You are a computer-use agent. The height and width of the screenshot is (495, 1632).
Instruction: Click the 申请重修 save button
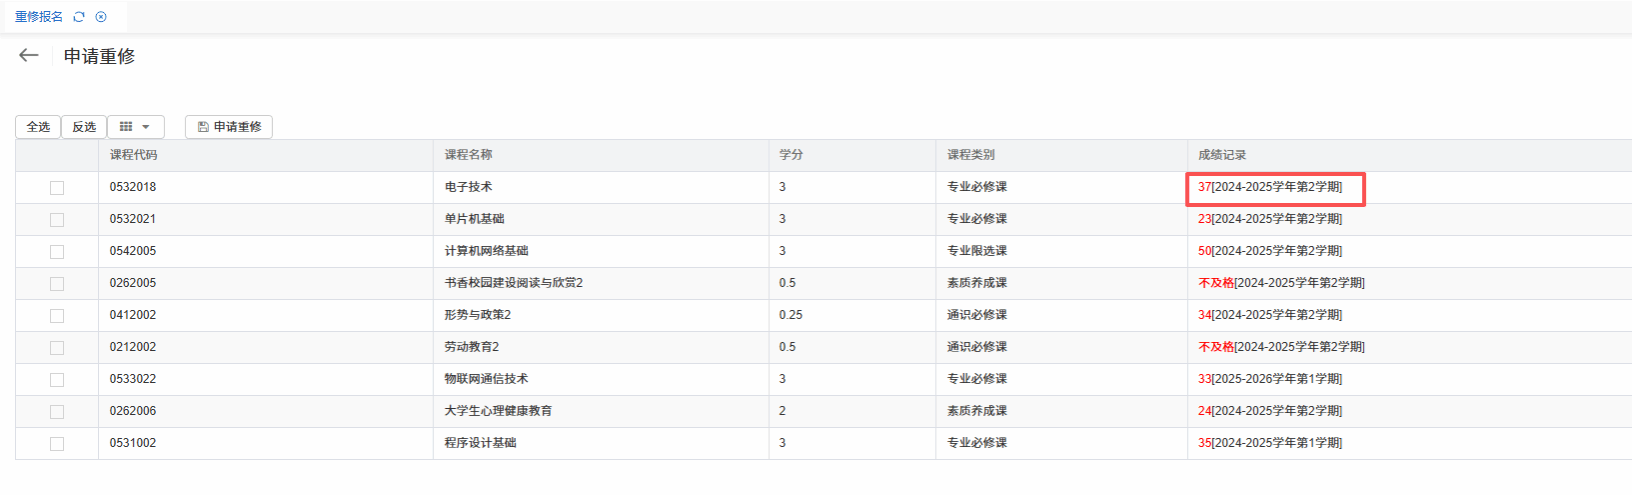pyautogui.click(x=229, y=127)
